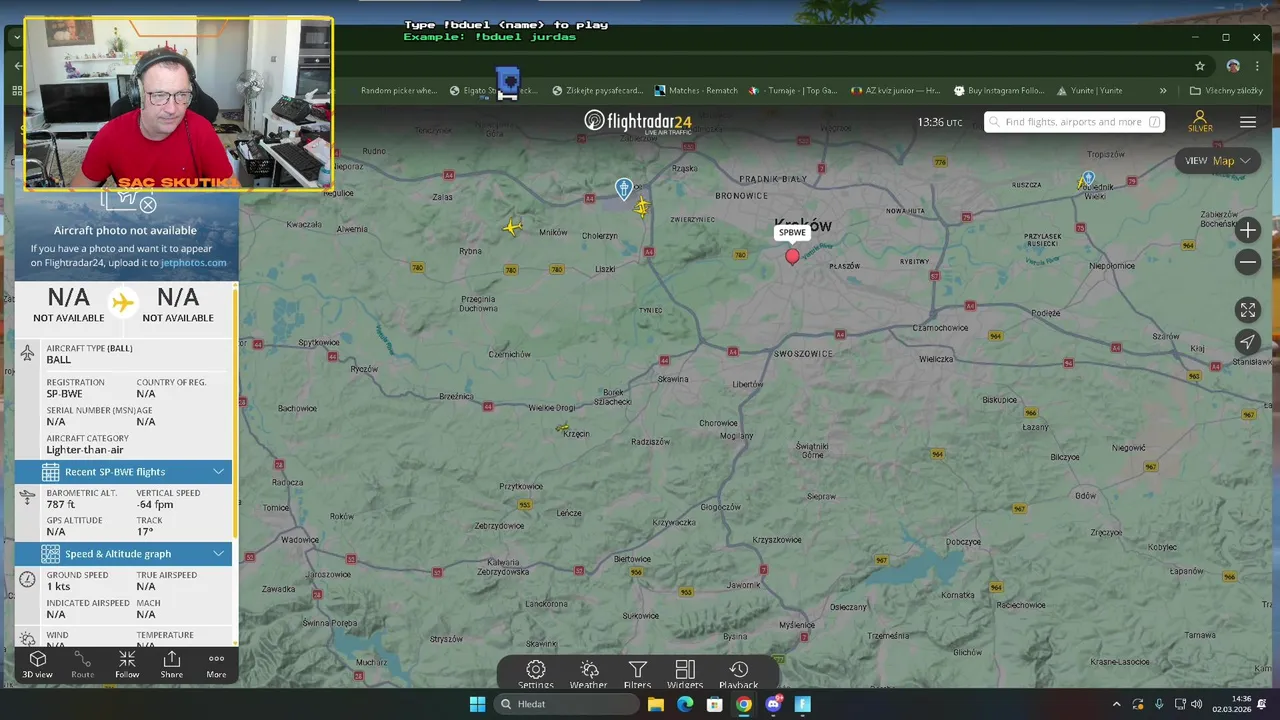The image size is (1280, 720).
Task: Open the volume control in system tray
Action: click(x=1197, y=704)
